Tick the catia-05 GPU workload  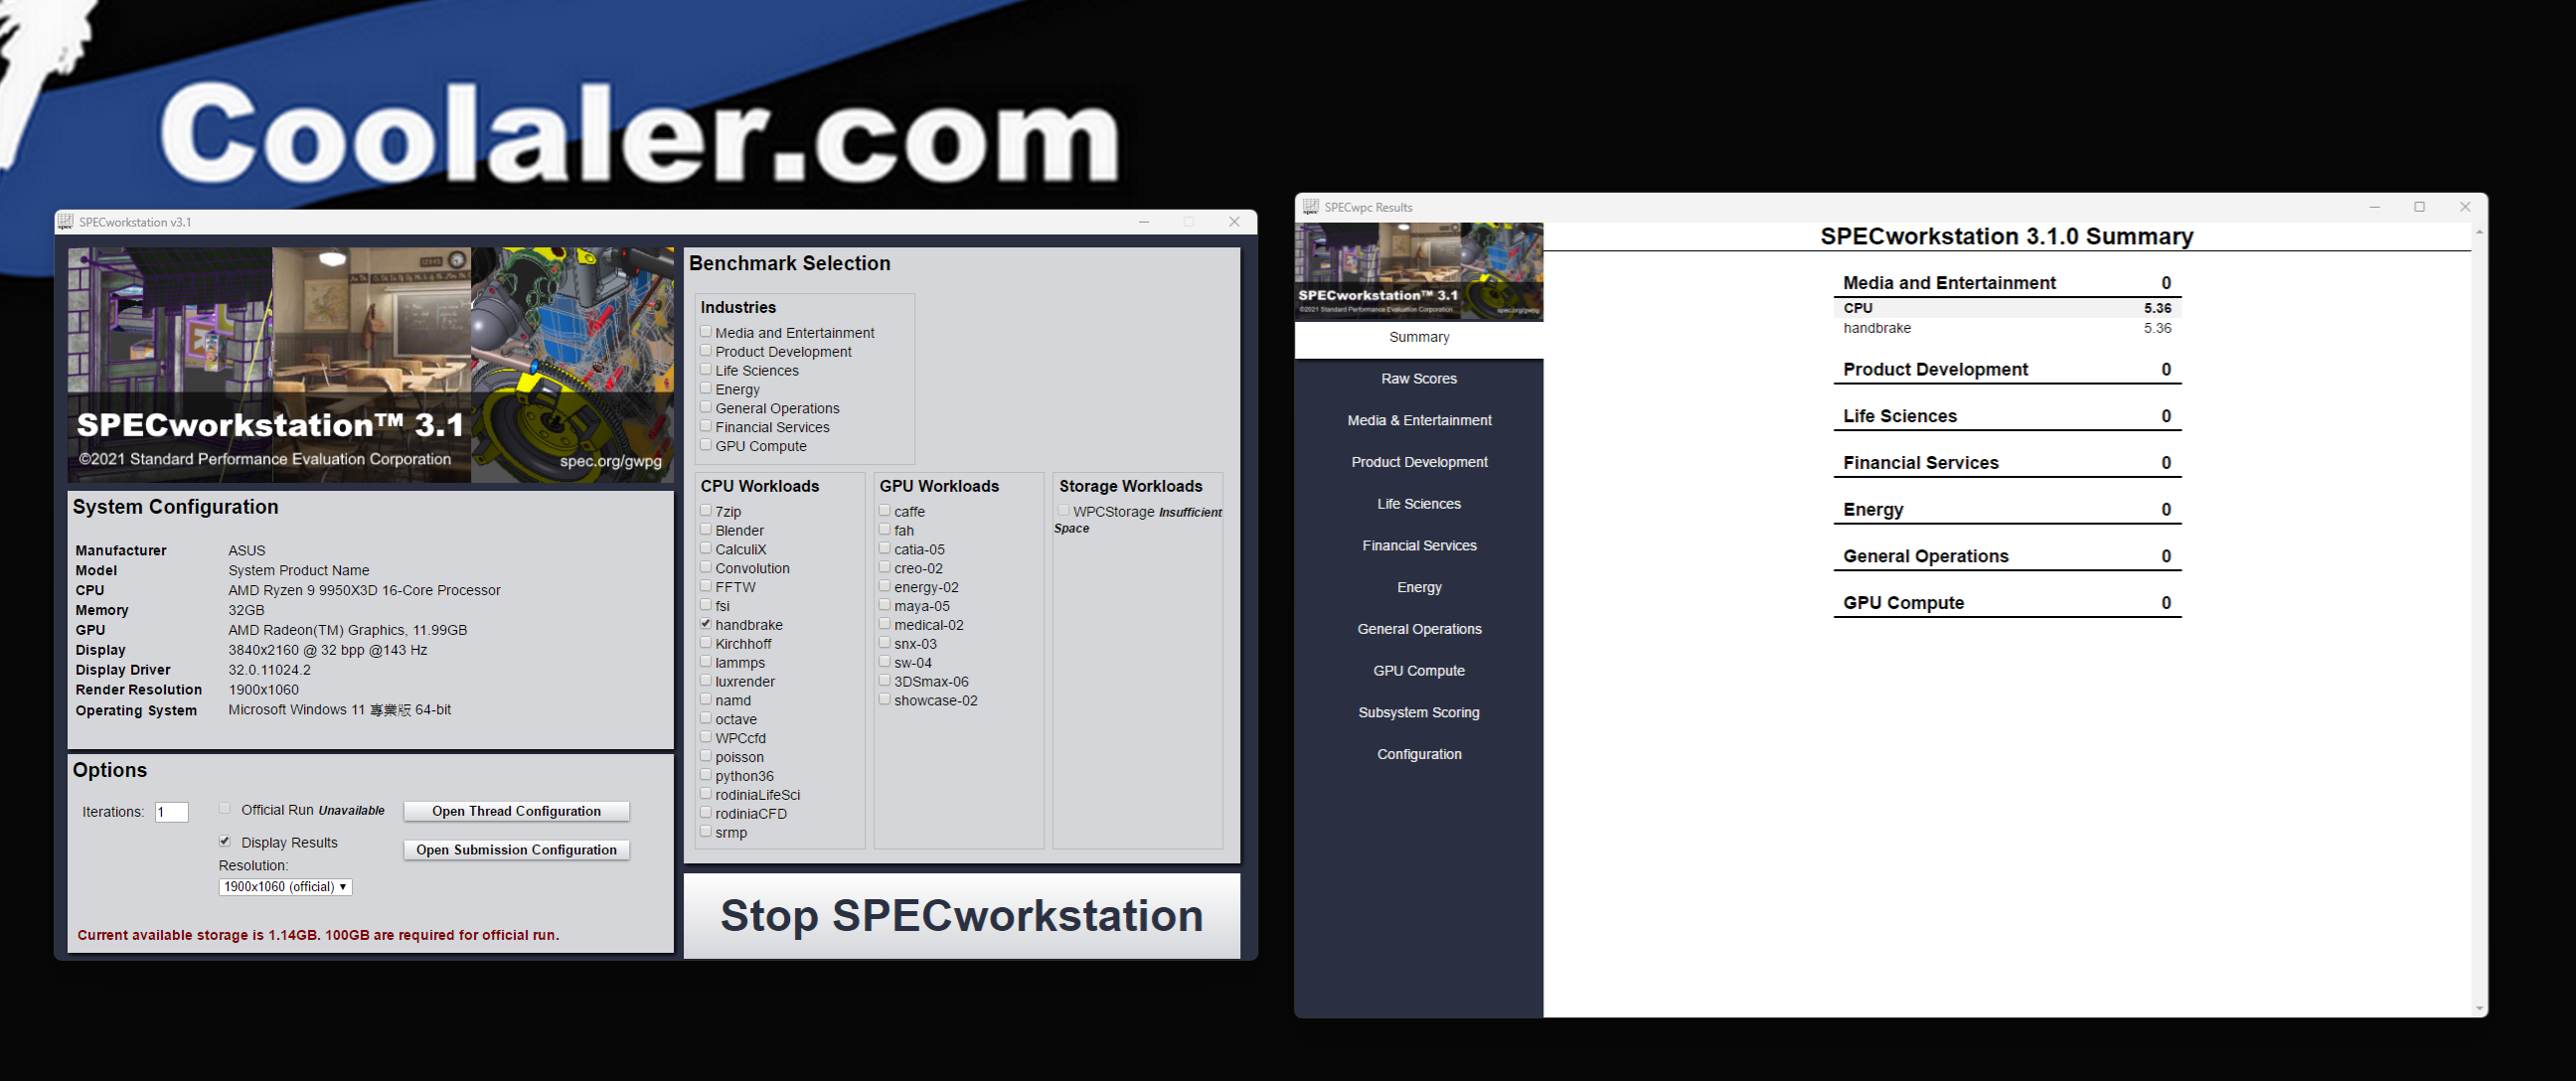885,549
